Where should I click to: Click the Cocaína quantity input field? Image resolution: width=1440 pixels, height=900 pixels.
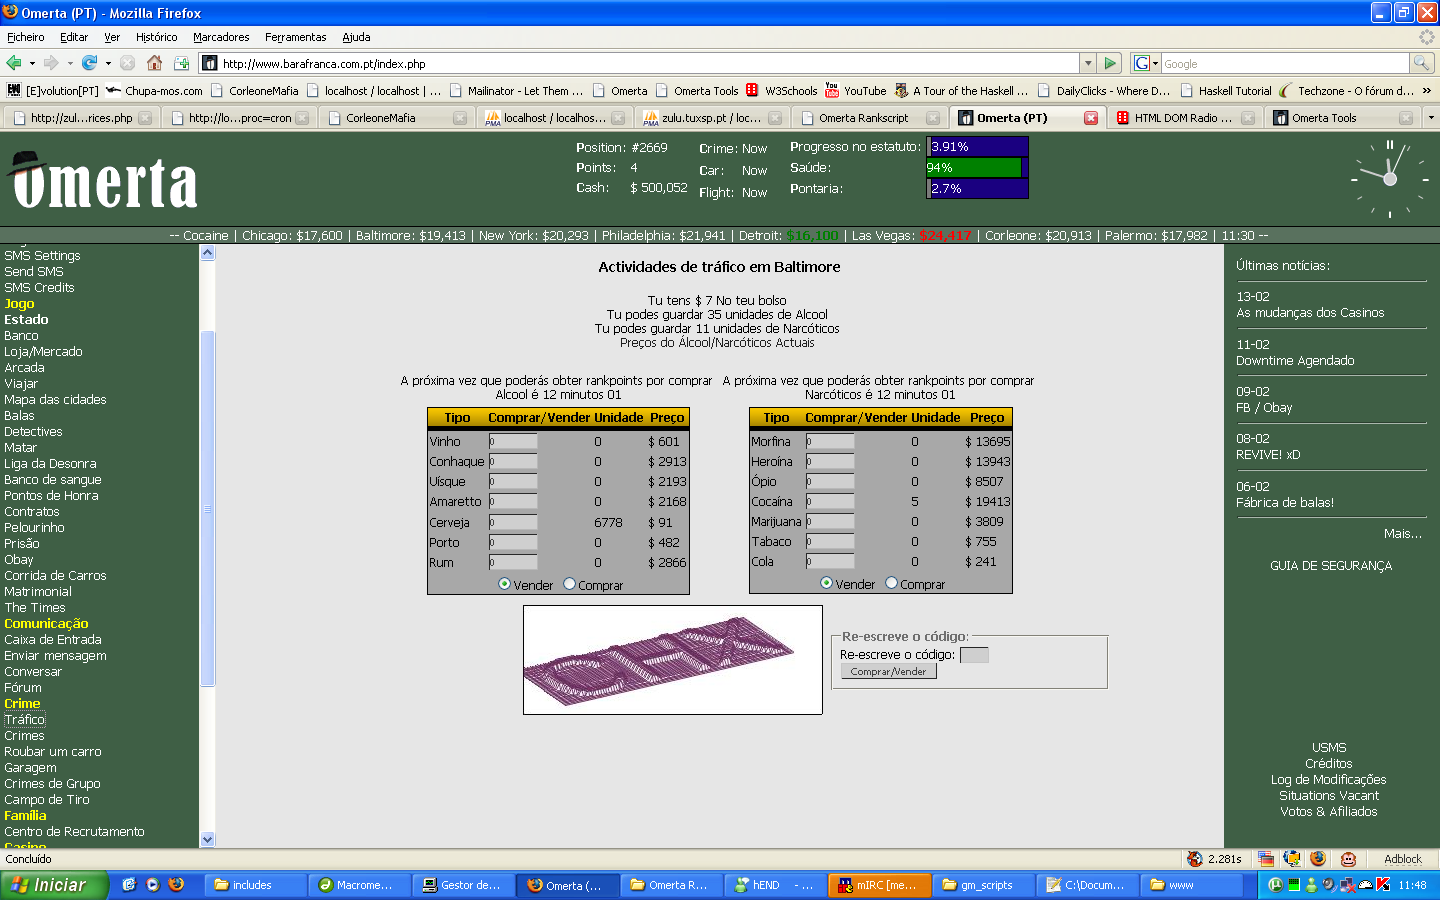[830, 502]
